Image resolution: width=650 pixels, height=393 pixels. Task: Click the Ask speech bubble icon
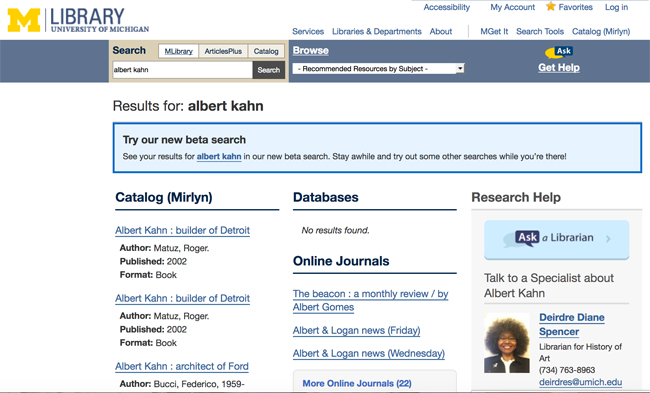pyautogui.click(x=558, y=52)
